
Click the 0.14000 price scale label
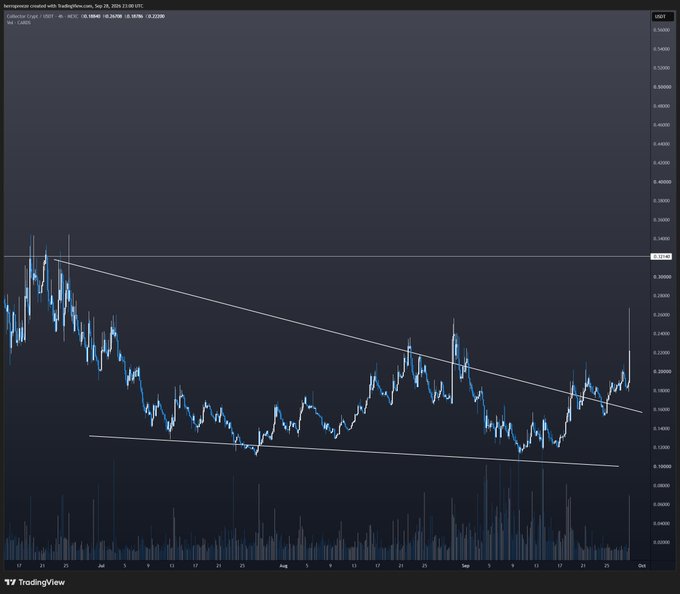click(661, 429)
